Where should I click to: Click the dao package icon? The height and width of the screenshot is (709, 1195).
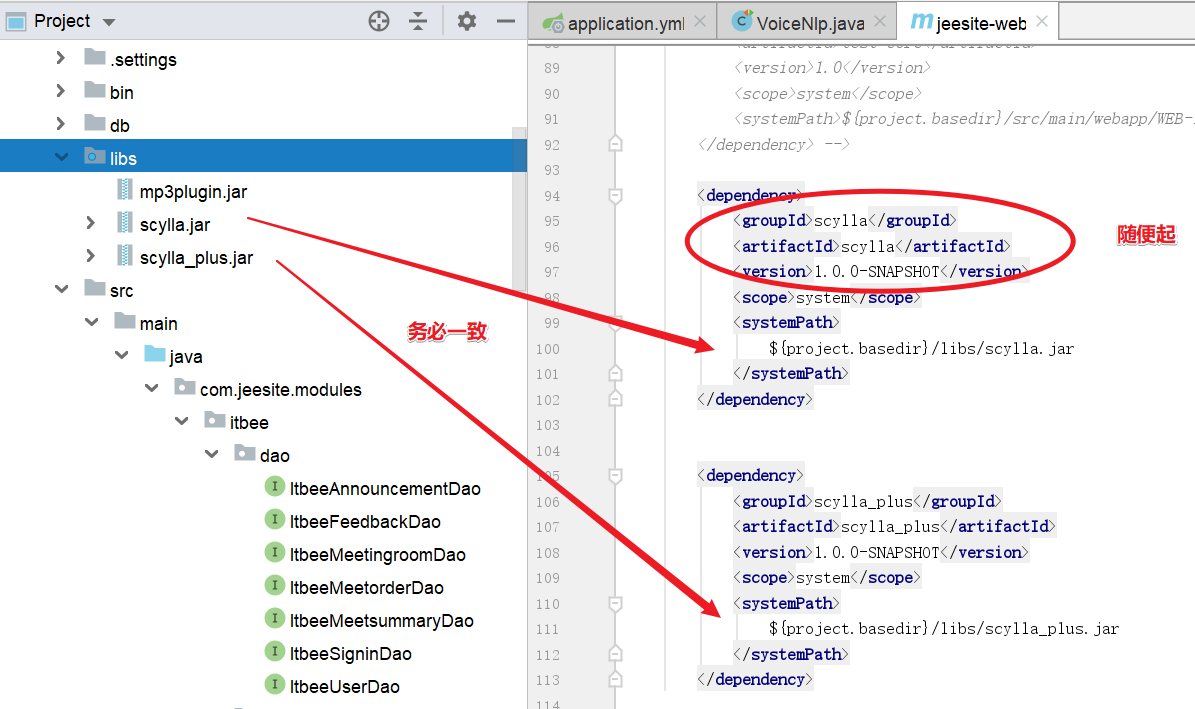point(245,452)
